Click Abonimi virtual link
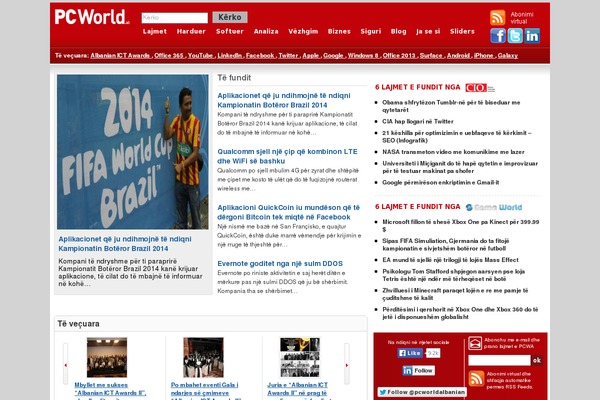This screenshot has width=600, height=400. 521,18
